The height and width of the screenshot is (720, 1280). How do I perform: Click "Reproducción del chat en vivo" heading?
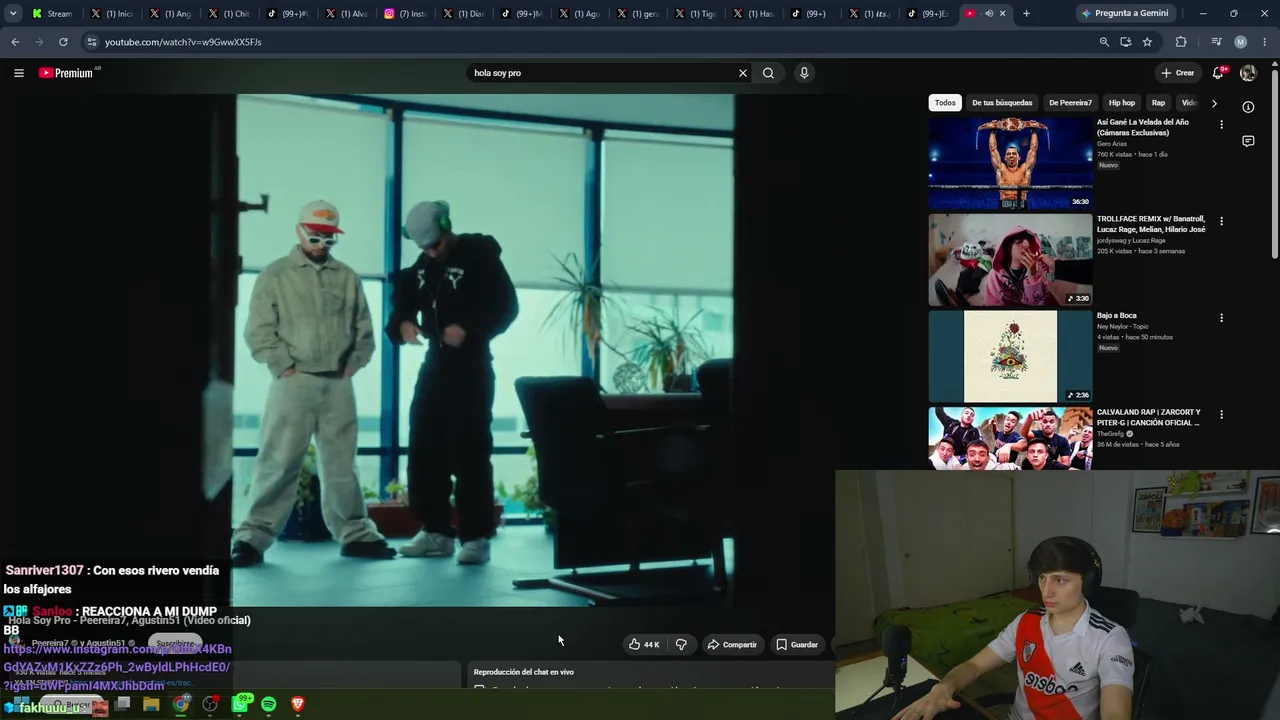(524, 672)
